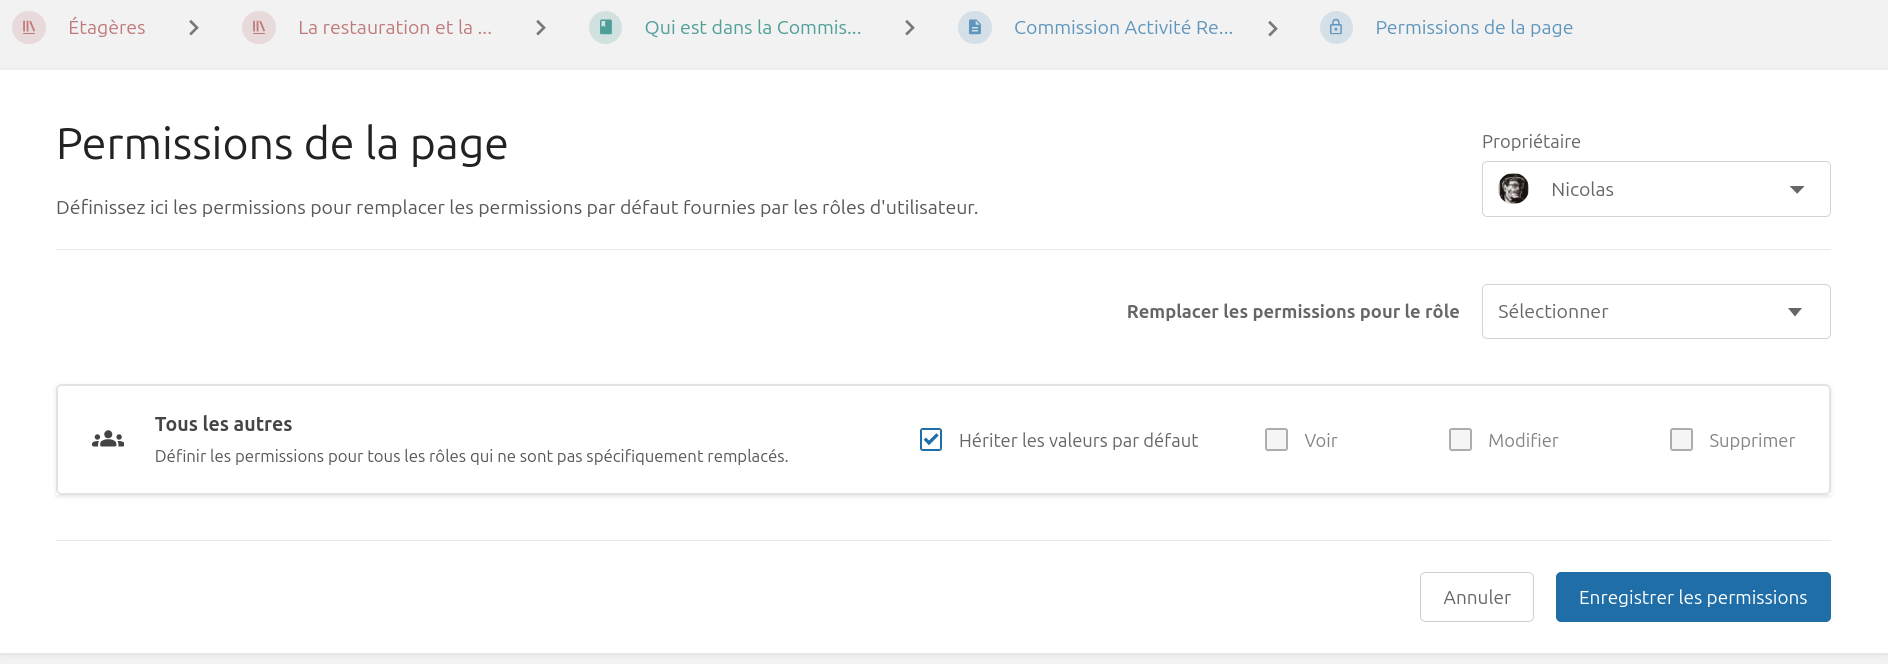Expand breadcrumb chevron after Qui est dans la Commis

[909, 28]
